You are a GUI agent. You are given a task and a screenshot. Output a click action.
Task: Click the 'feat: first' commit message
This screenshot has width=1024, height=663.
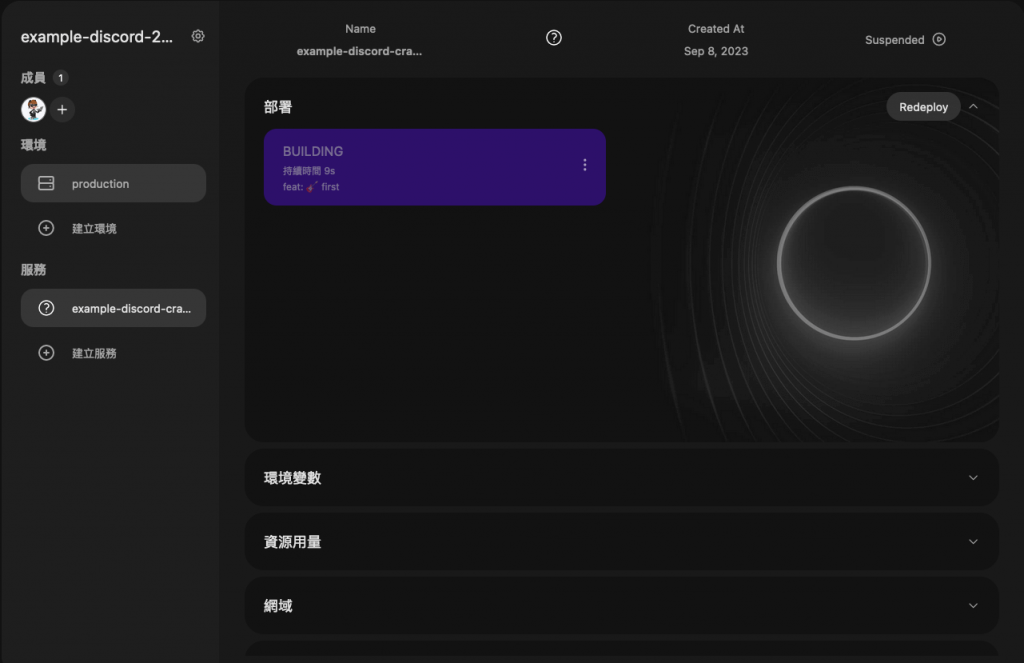pos(311,187)
